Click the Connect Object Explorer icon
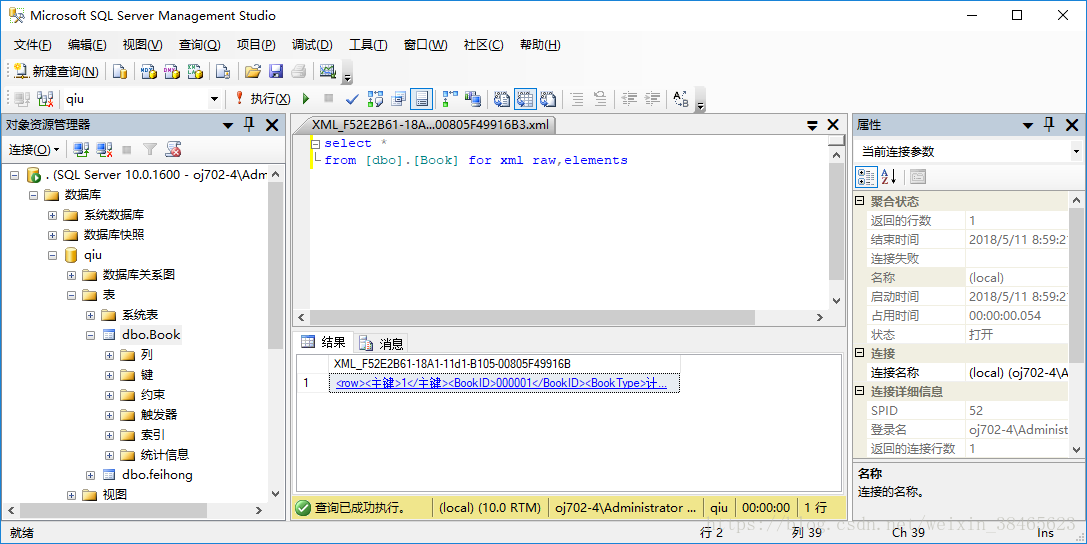 click(x=81, y=150)
